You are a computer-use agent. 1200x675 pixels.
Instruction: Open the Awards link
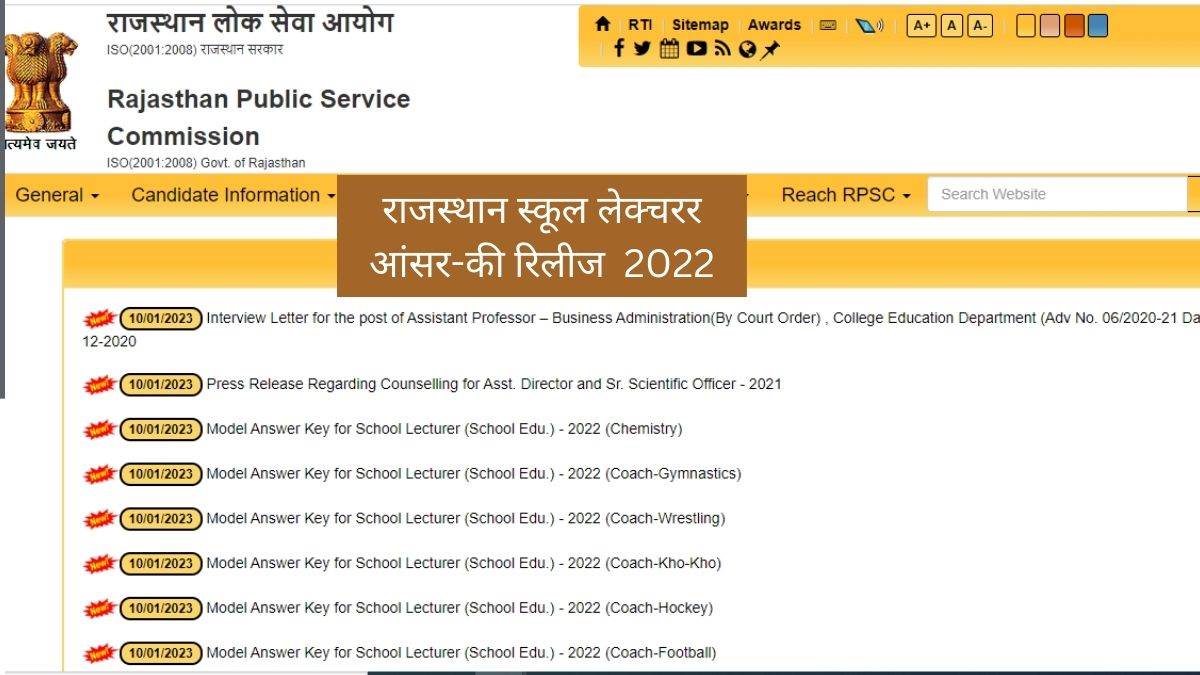click(774, 25)
